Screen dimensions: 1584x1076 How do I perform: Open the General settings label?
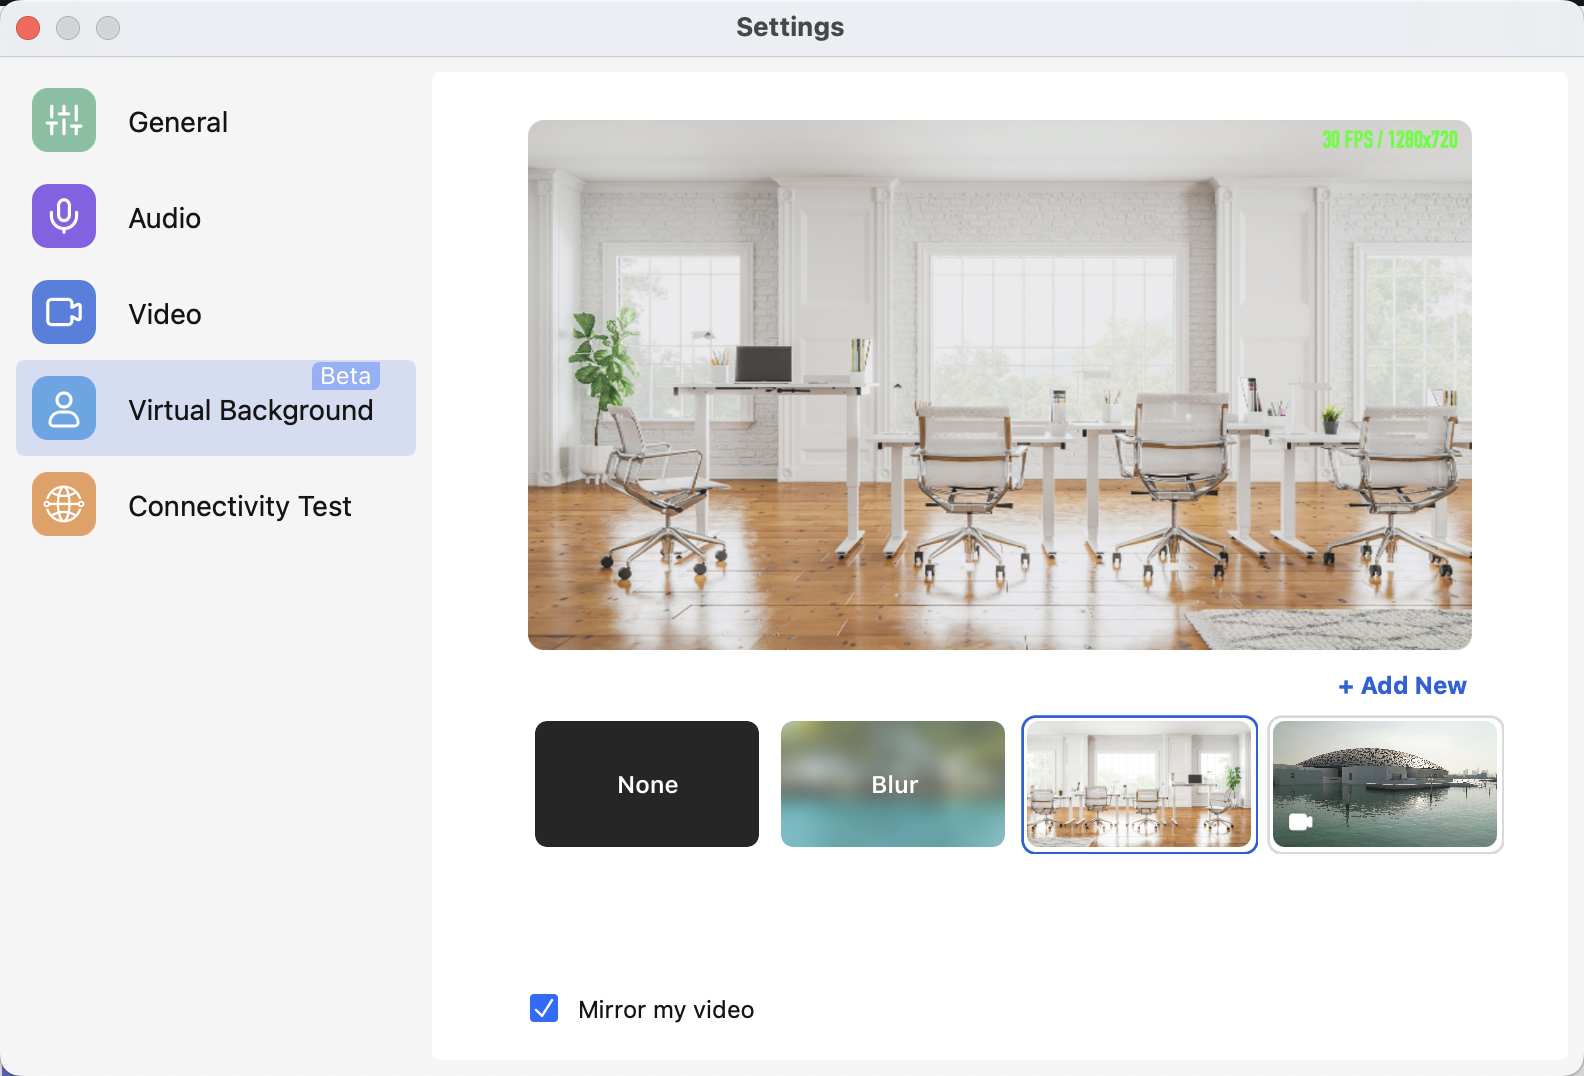coord(178,122)
